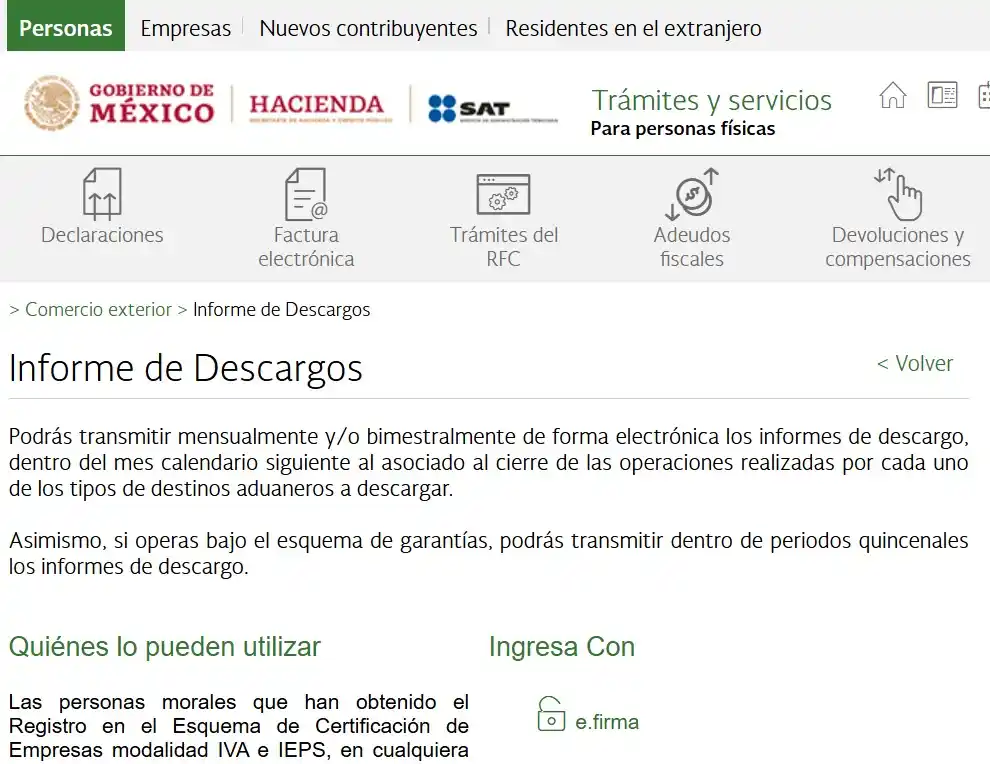This screenshot has width=990, height=764.
Task: Click the Para personas físicas subtitle
Action: [683, 129]
